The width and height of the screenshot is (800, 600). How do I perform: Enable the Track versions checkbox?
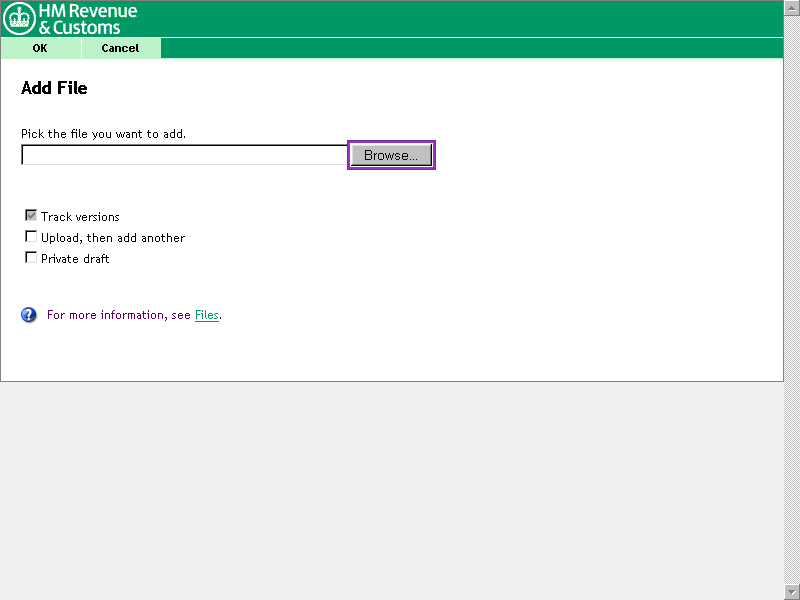(31, 216)
